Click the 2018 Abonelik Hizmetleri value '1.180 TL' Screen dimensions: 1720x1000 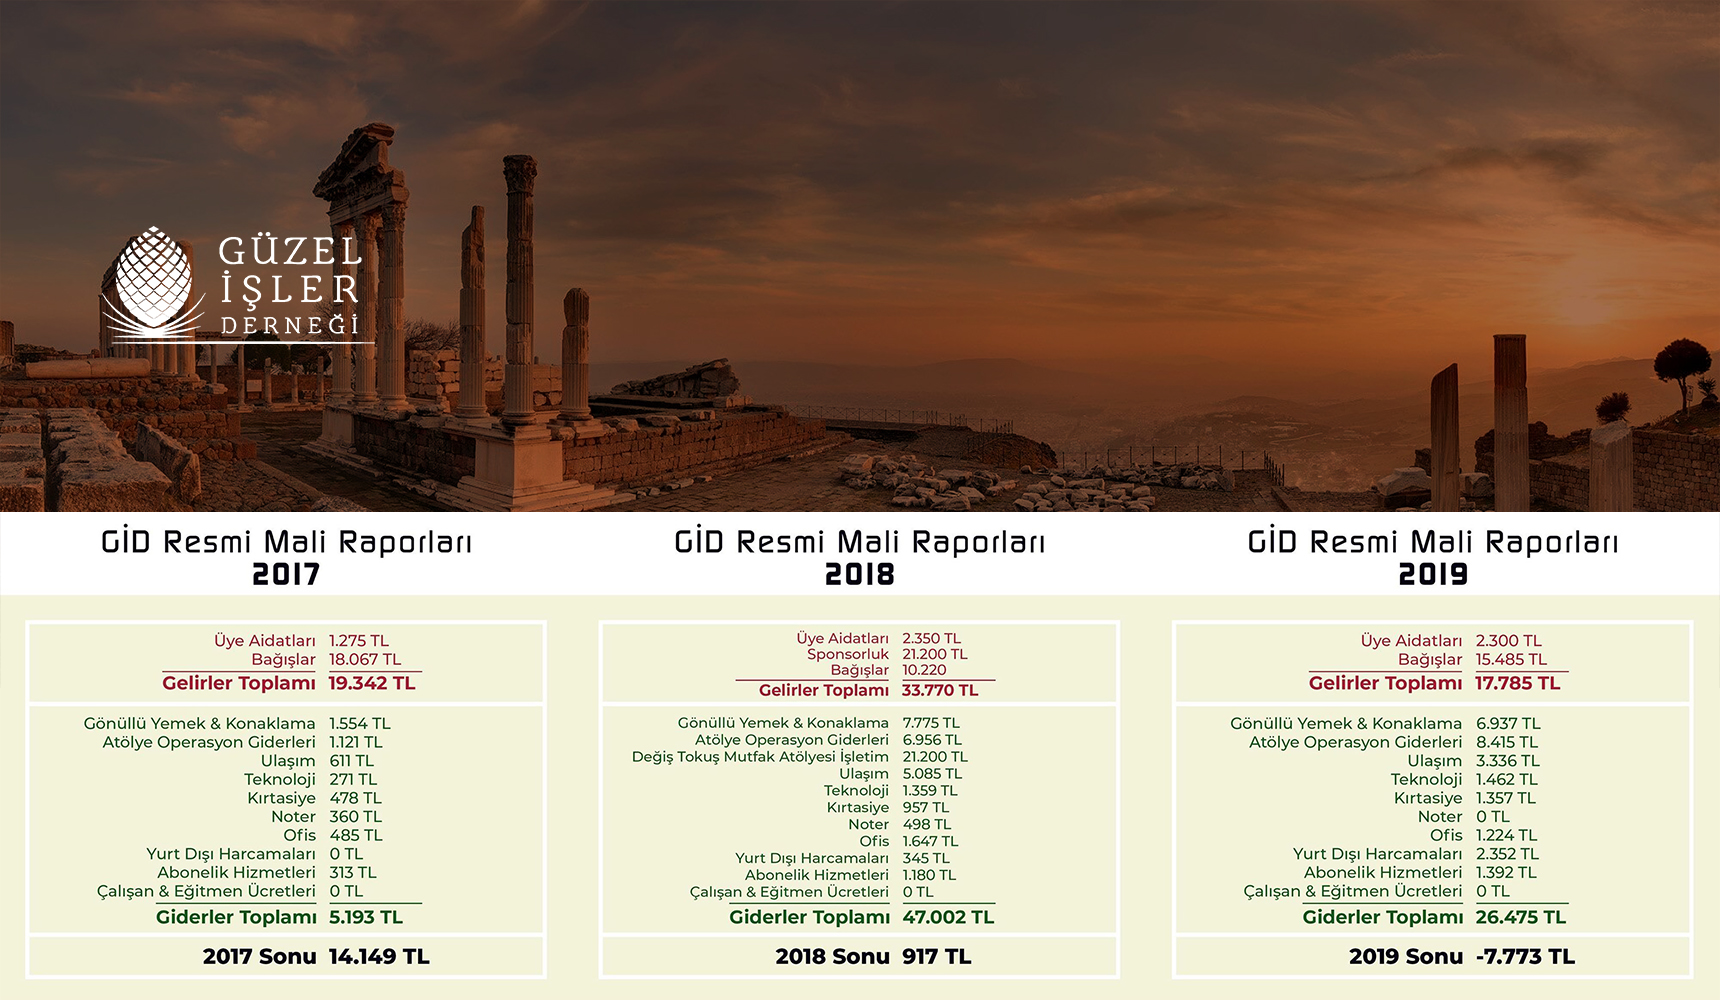tap(929, 876)
